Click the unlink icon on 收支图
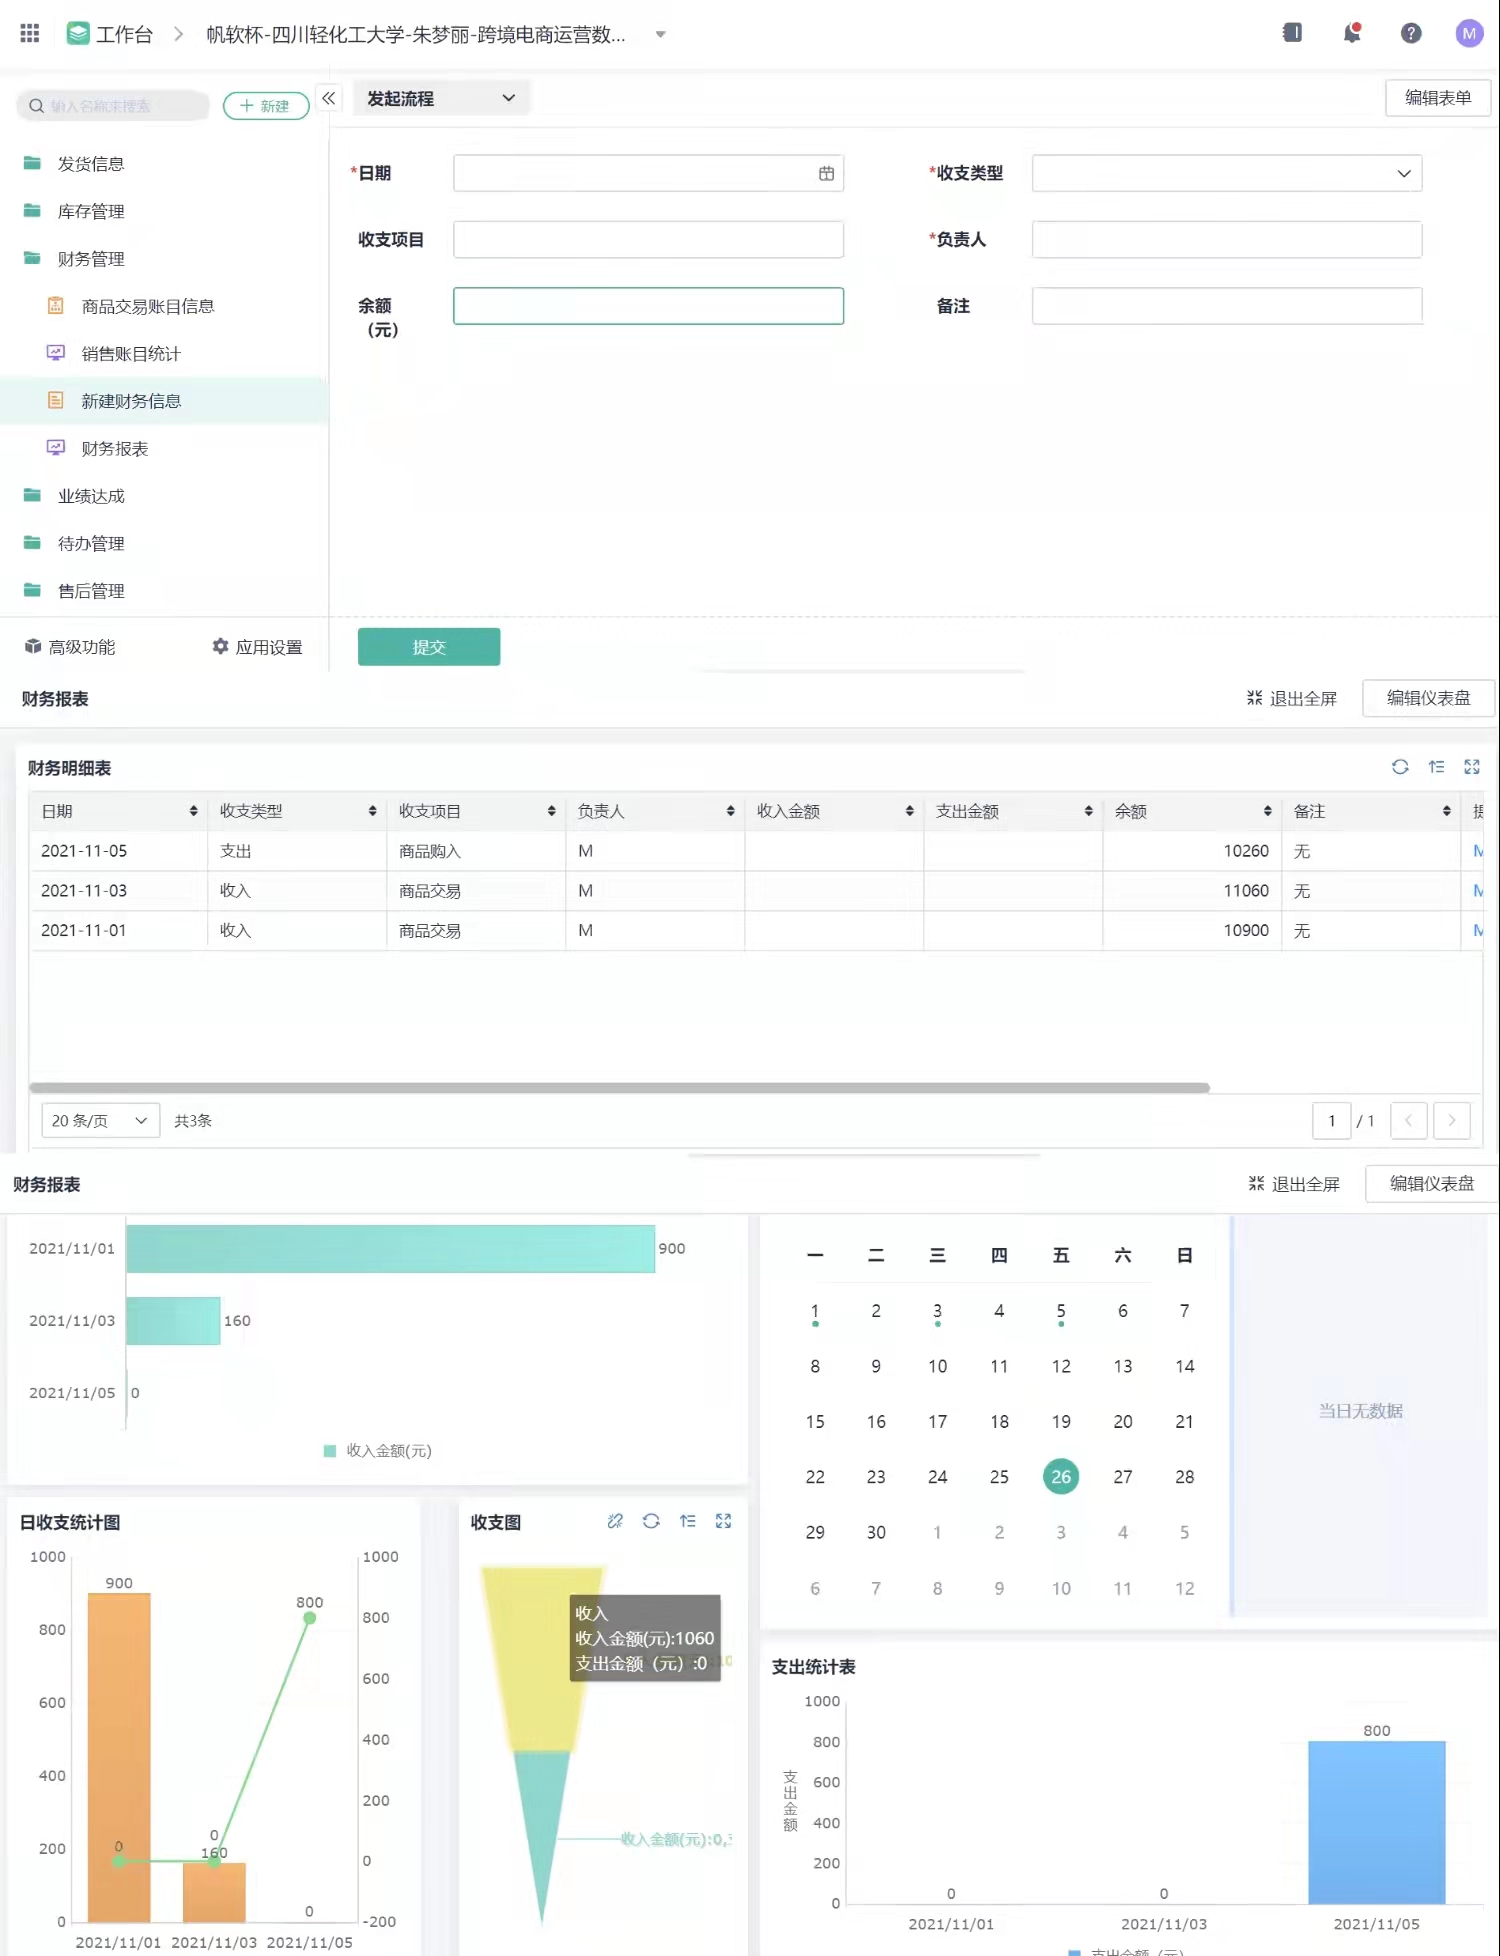Viewport: 1500px width, 1956px height. click(x=615, y=1521)
